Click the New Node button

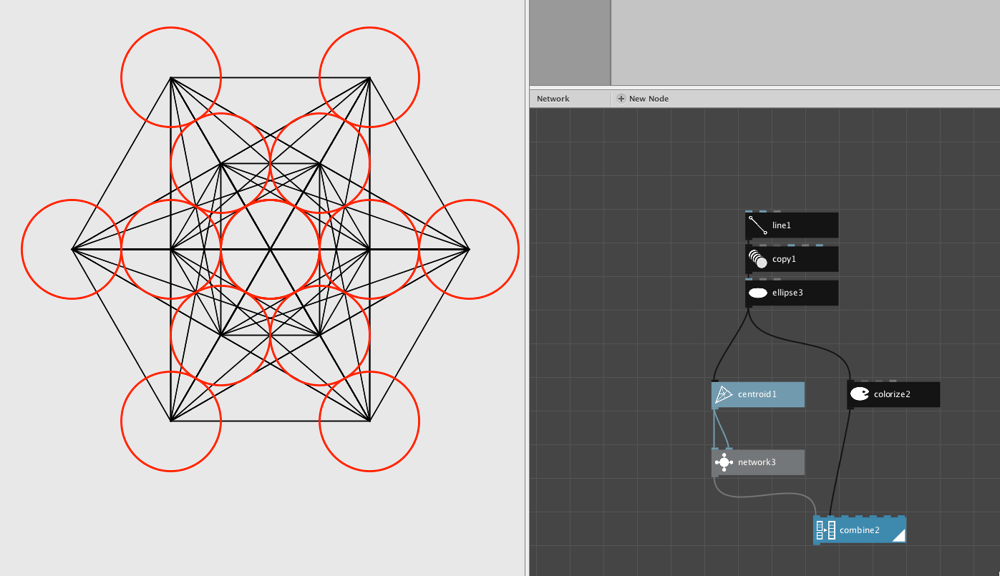coord(643,99)
